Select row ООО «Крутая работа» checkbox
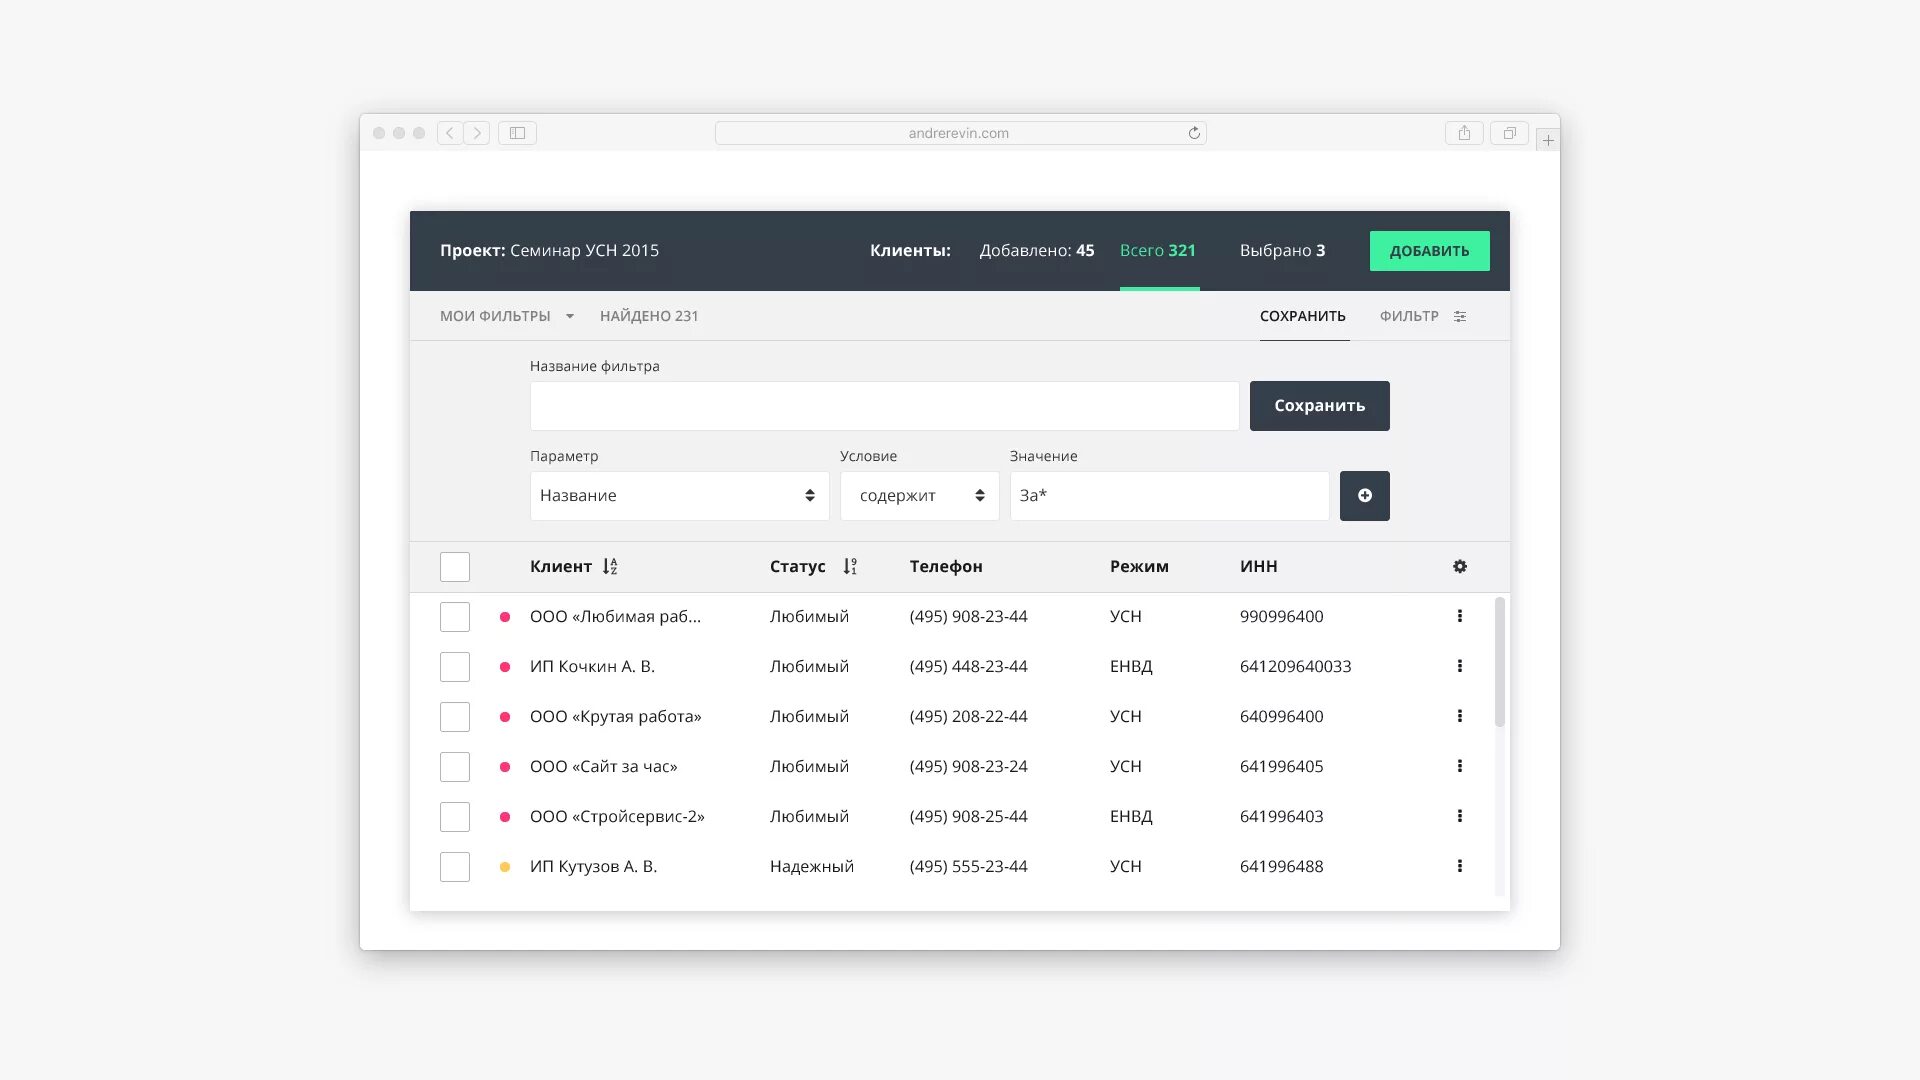1920x1080 pixels. tap(455, 717)
